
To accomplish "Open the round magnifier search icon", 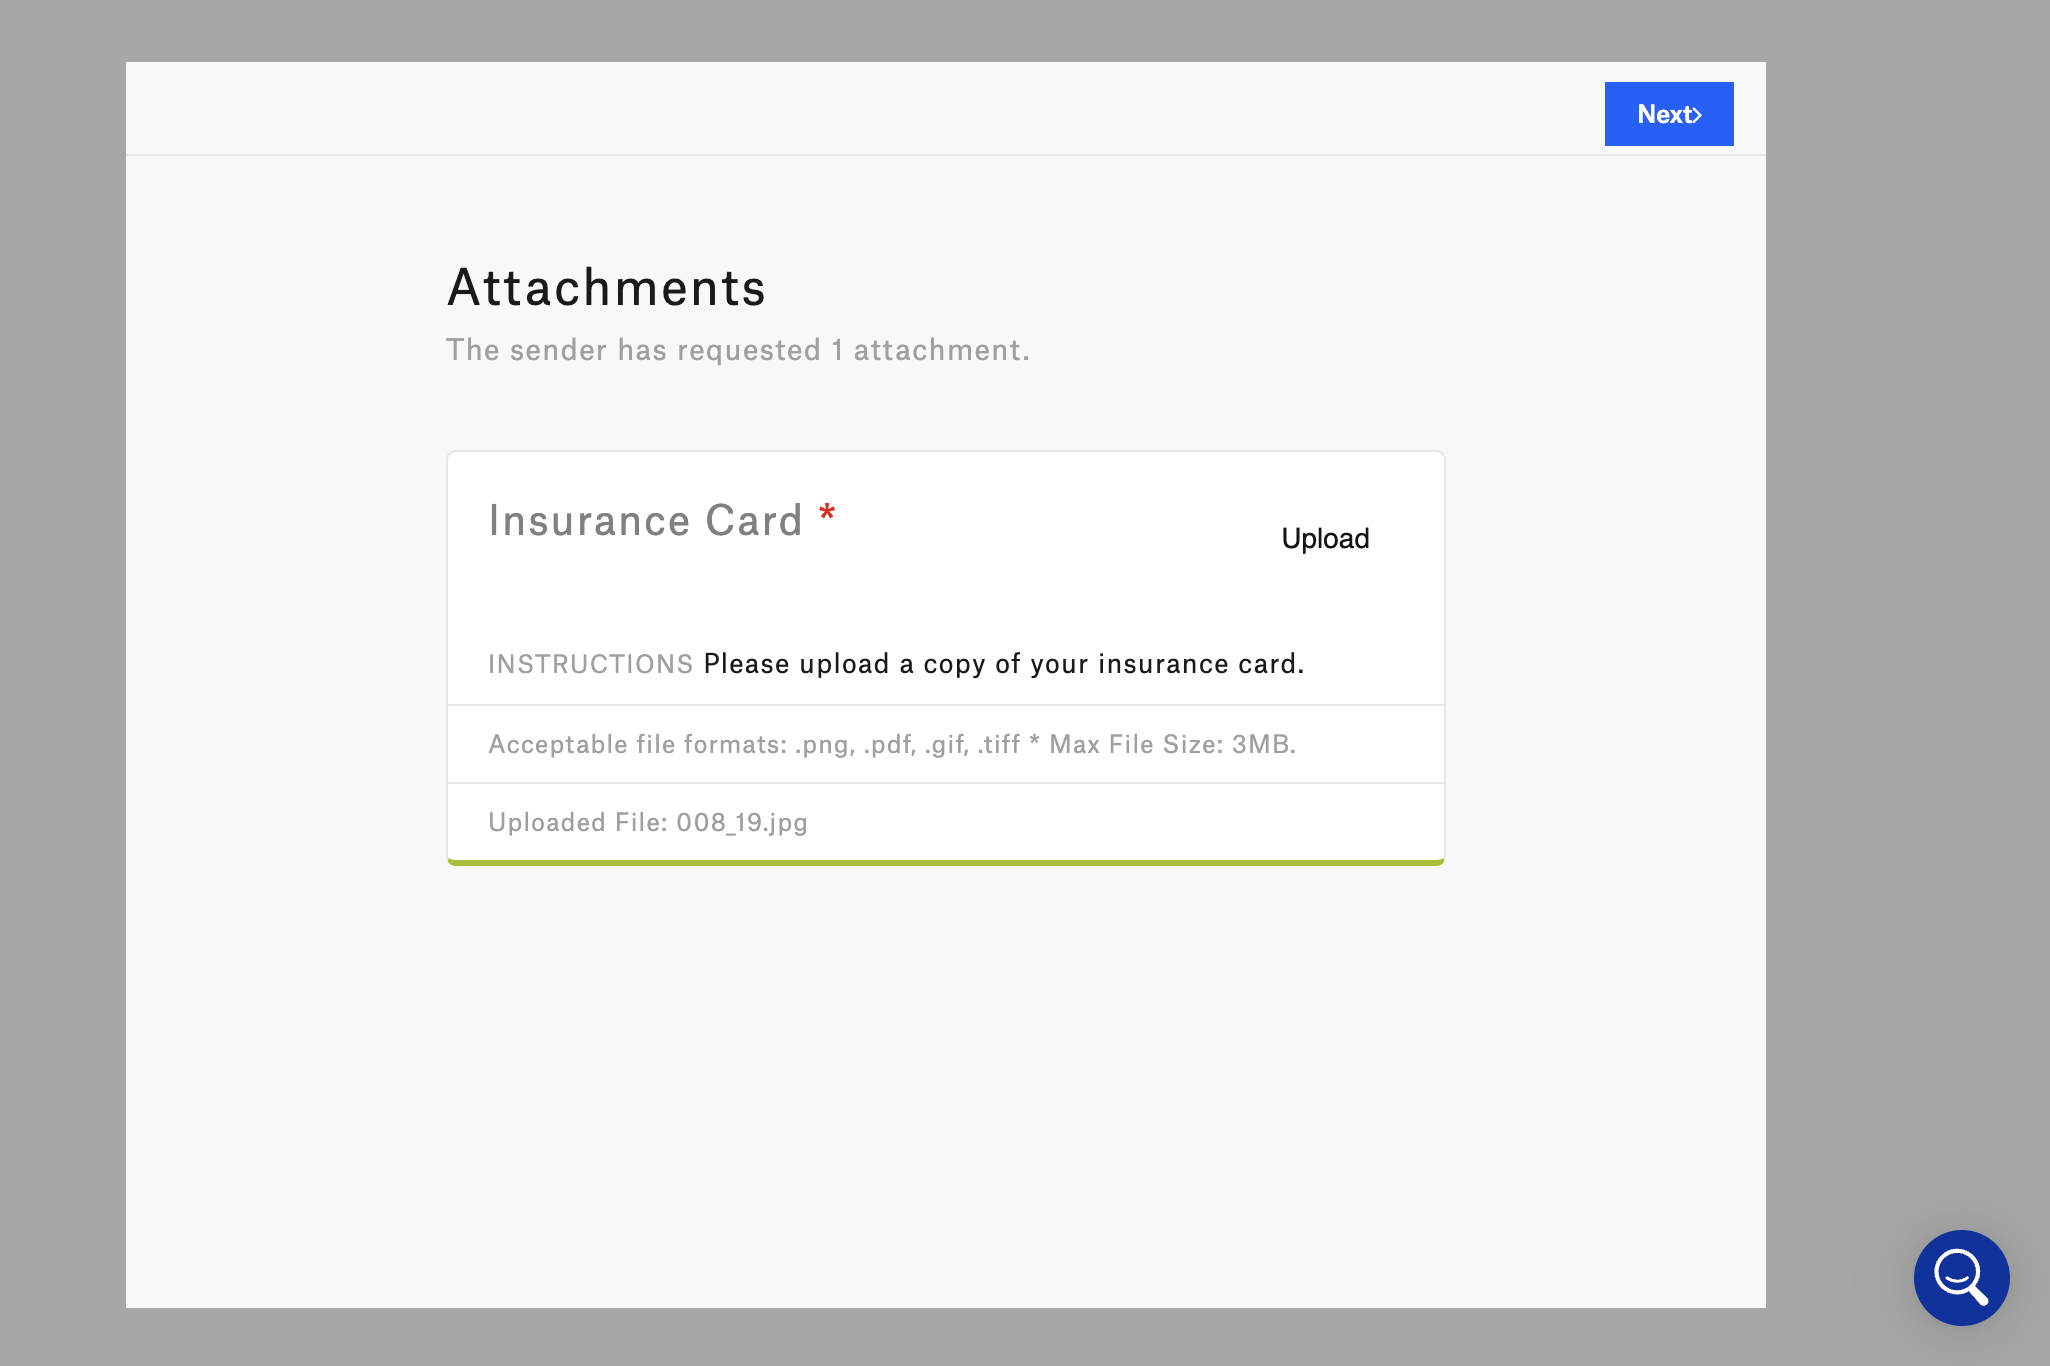I will pyautogui.click(x=1961, y=1277).
